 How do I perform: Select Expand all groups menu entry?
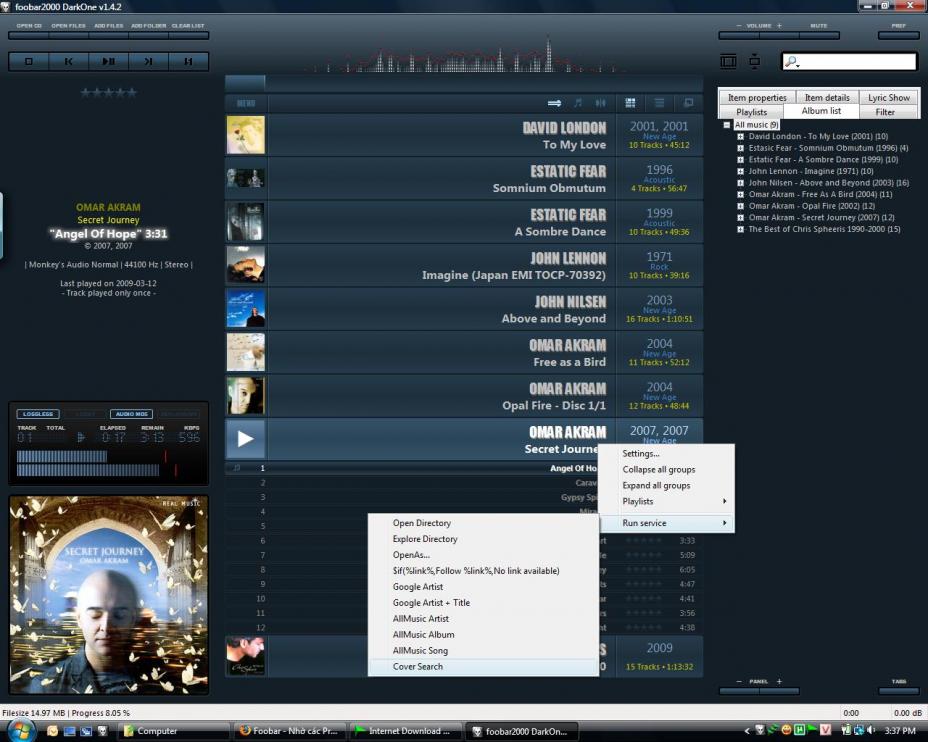667,485
